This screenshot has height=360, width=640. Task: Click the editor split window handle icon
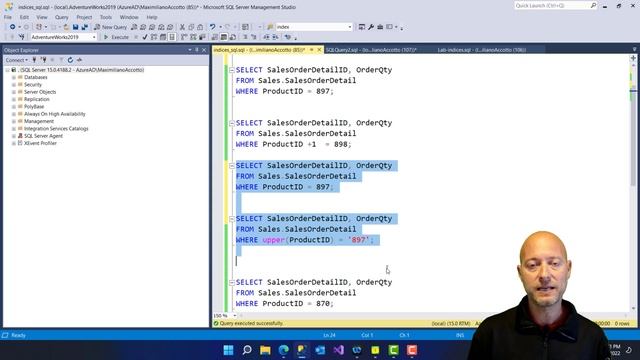(x=633, y=58)
